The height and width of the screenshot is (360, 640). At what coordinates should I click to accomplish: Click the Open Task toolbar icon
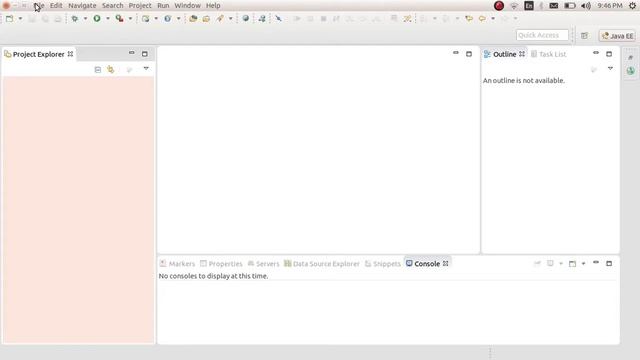206,18
